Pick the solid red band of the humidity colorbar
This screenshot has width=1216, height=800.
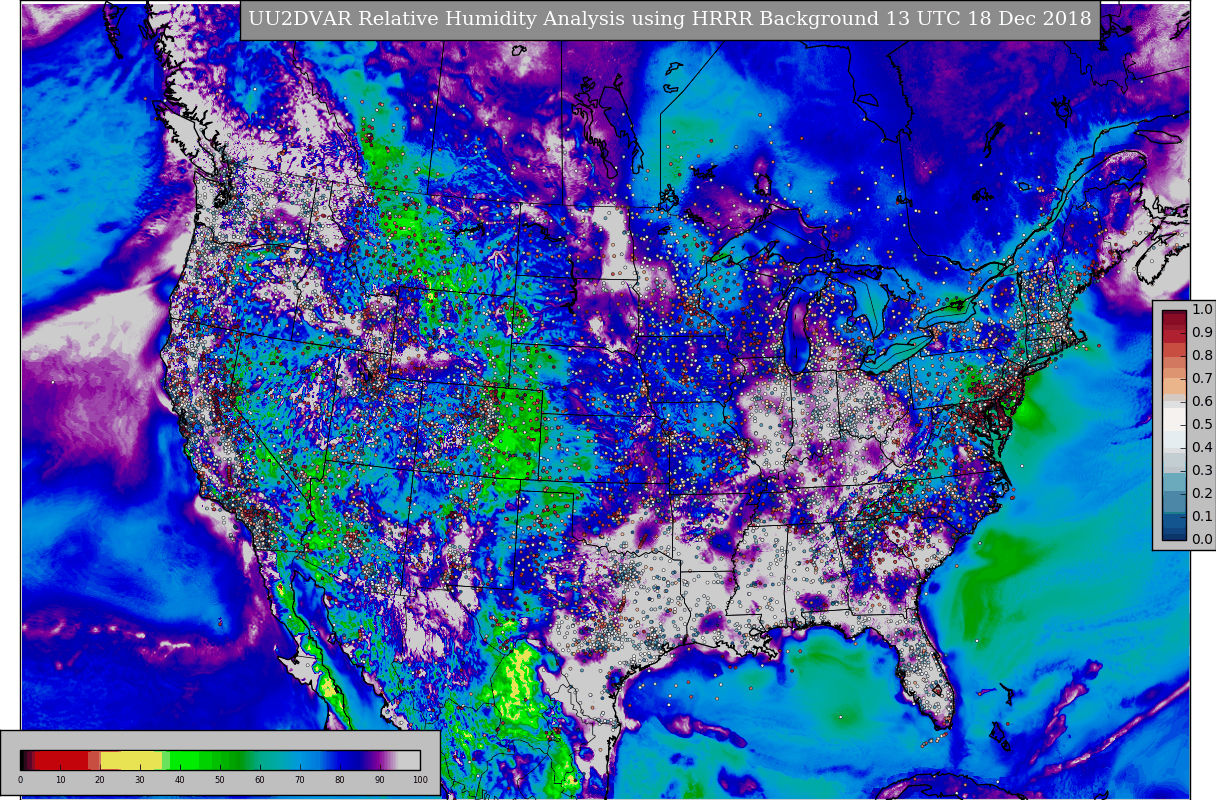coord(61,760)
